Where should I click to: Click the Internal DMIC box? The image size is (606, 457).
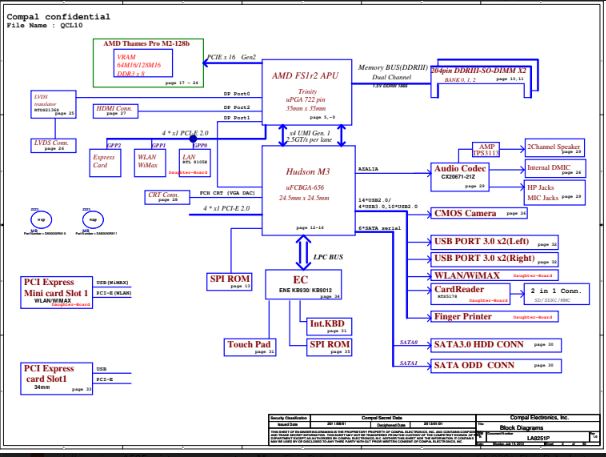pos(555,169)
